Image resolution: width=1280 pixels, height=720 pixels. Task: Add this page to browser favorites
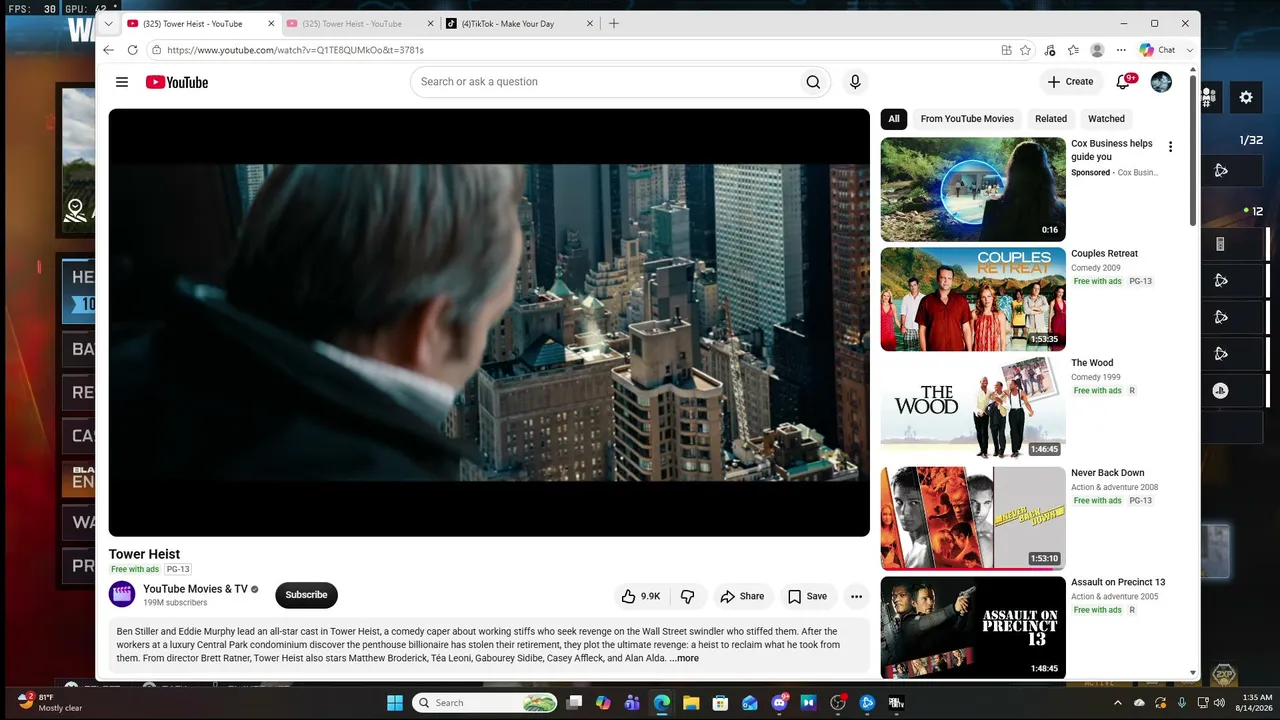pyautogui.click(x=1025, y=50)
